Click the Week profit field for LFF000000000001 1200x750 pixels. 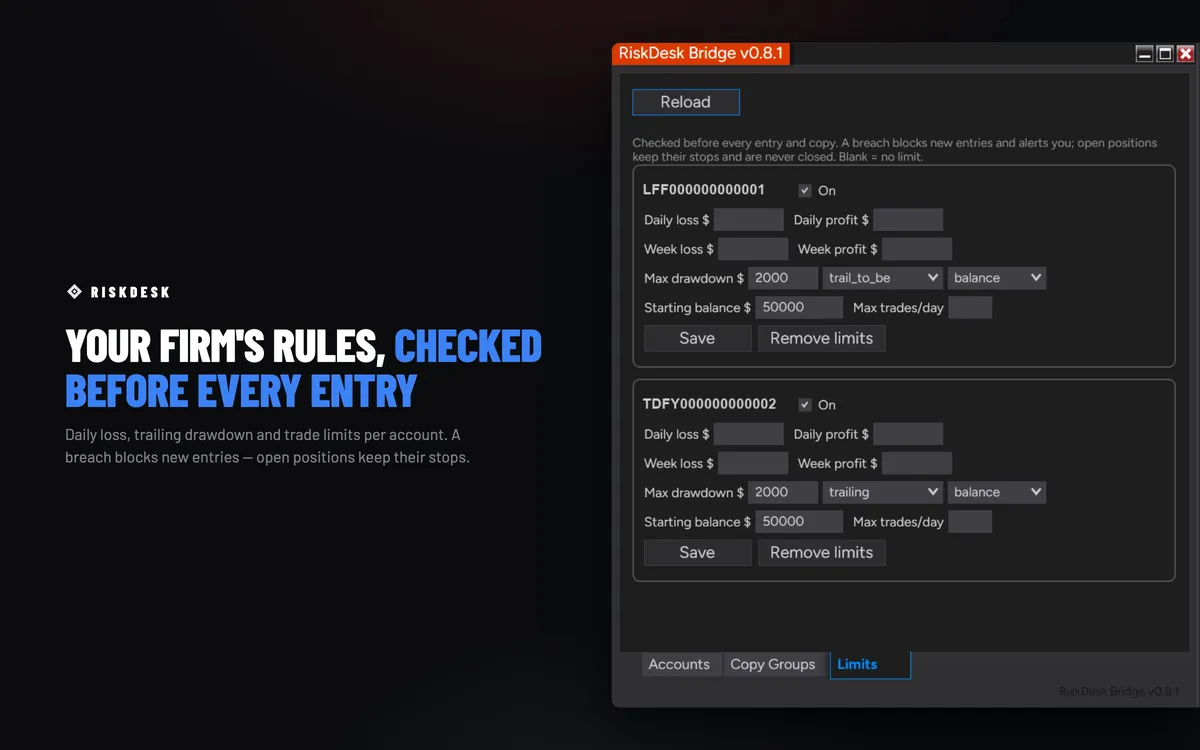(x=917, y=249)
